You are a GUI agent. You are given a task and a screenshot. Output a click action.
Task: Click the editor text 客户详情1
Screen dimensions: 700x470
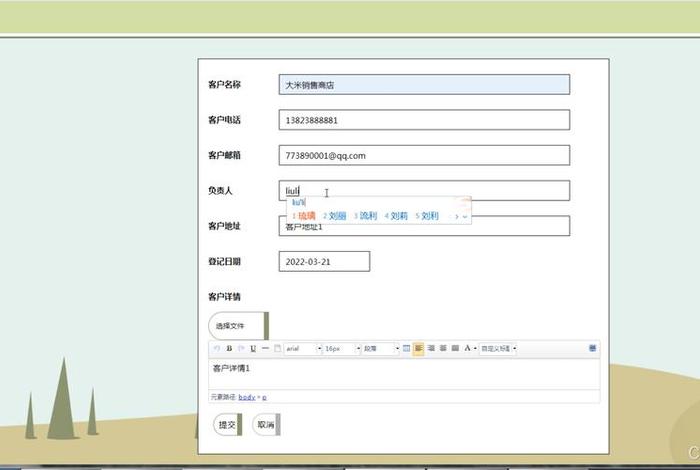231,368
